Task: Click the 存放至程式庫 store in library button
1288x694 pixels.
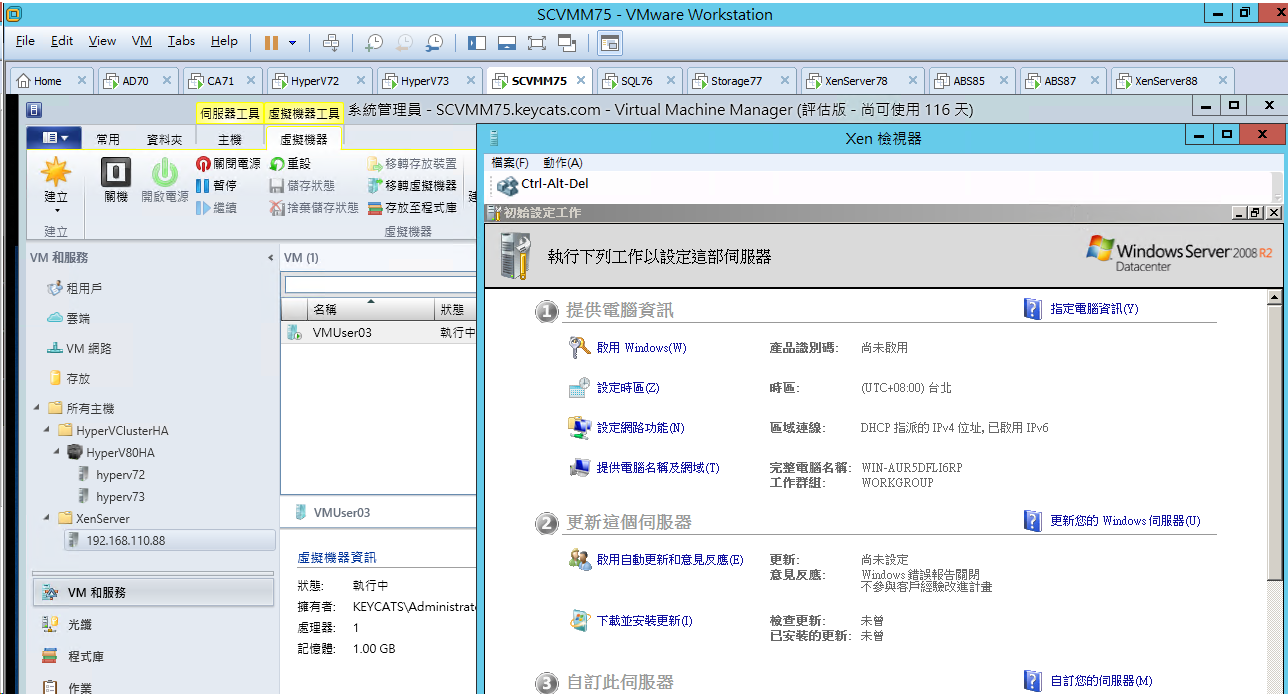Action: click(x=413, y=208)
